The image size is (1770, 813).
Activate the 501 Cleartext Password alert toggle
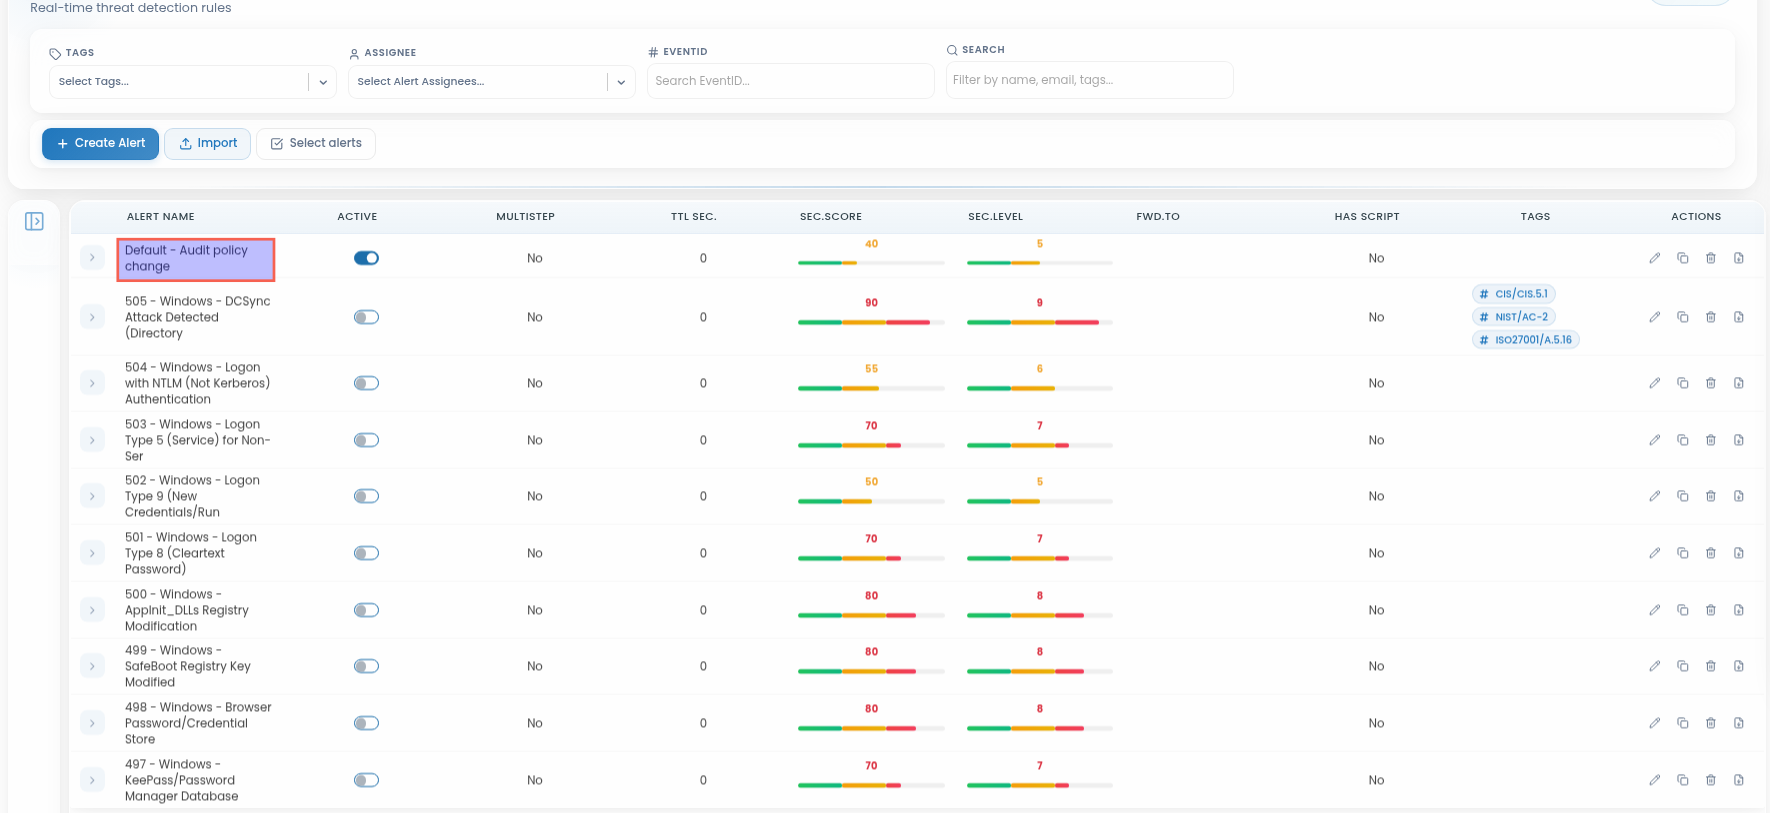point(366,553)
